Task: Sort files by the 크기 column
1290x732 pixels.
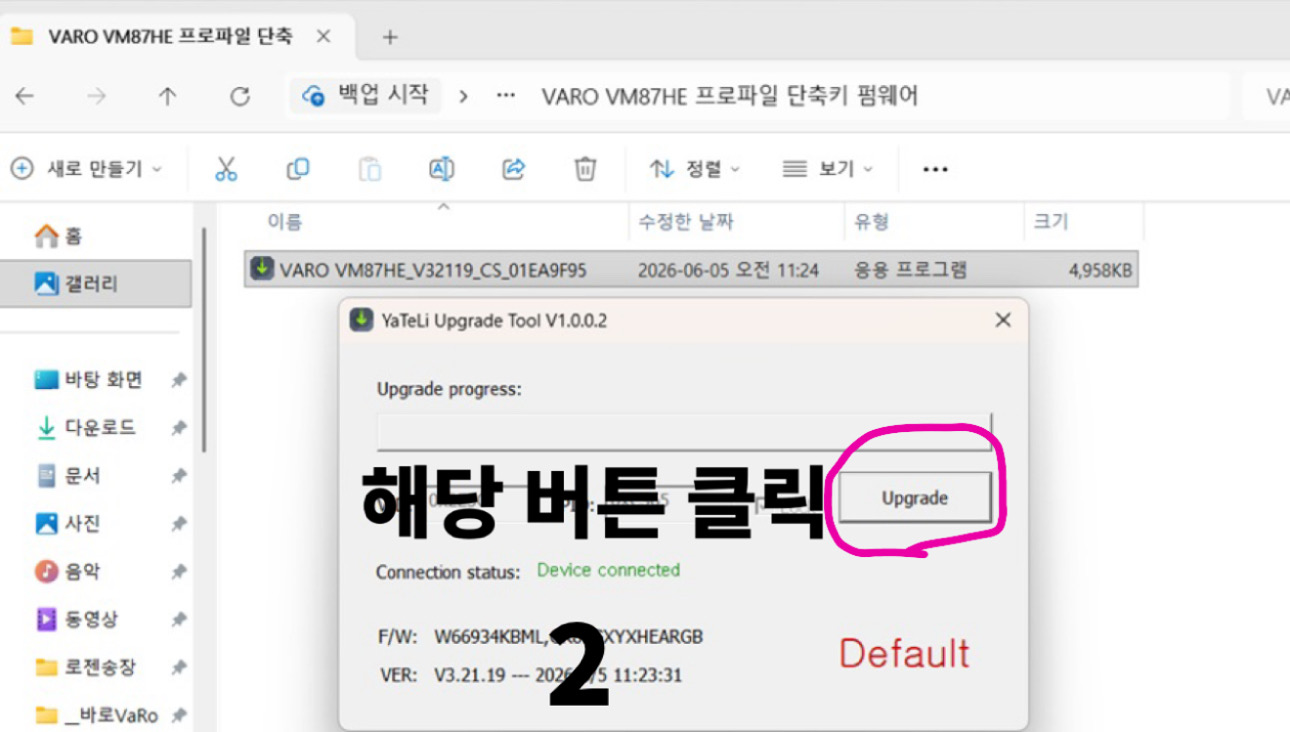Action: [1051, 222]
